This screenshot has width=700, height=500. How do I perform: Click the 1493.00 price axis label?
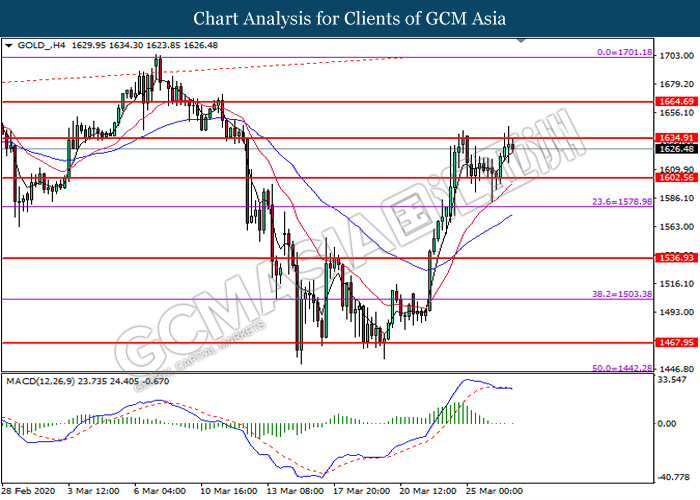(x=677, y=312)
